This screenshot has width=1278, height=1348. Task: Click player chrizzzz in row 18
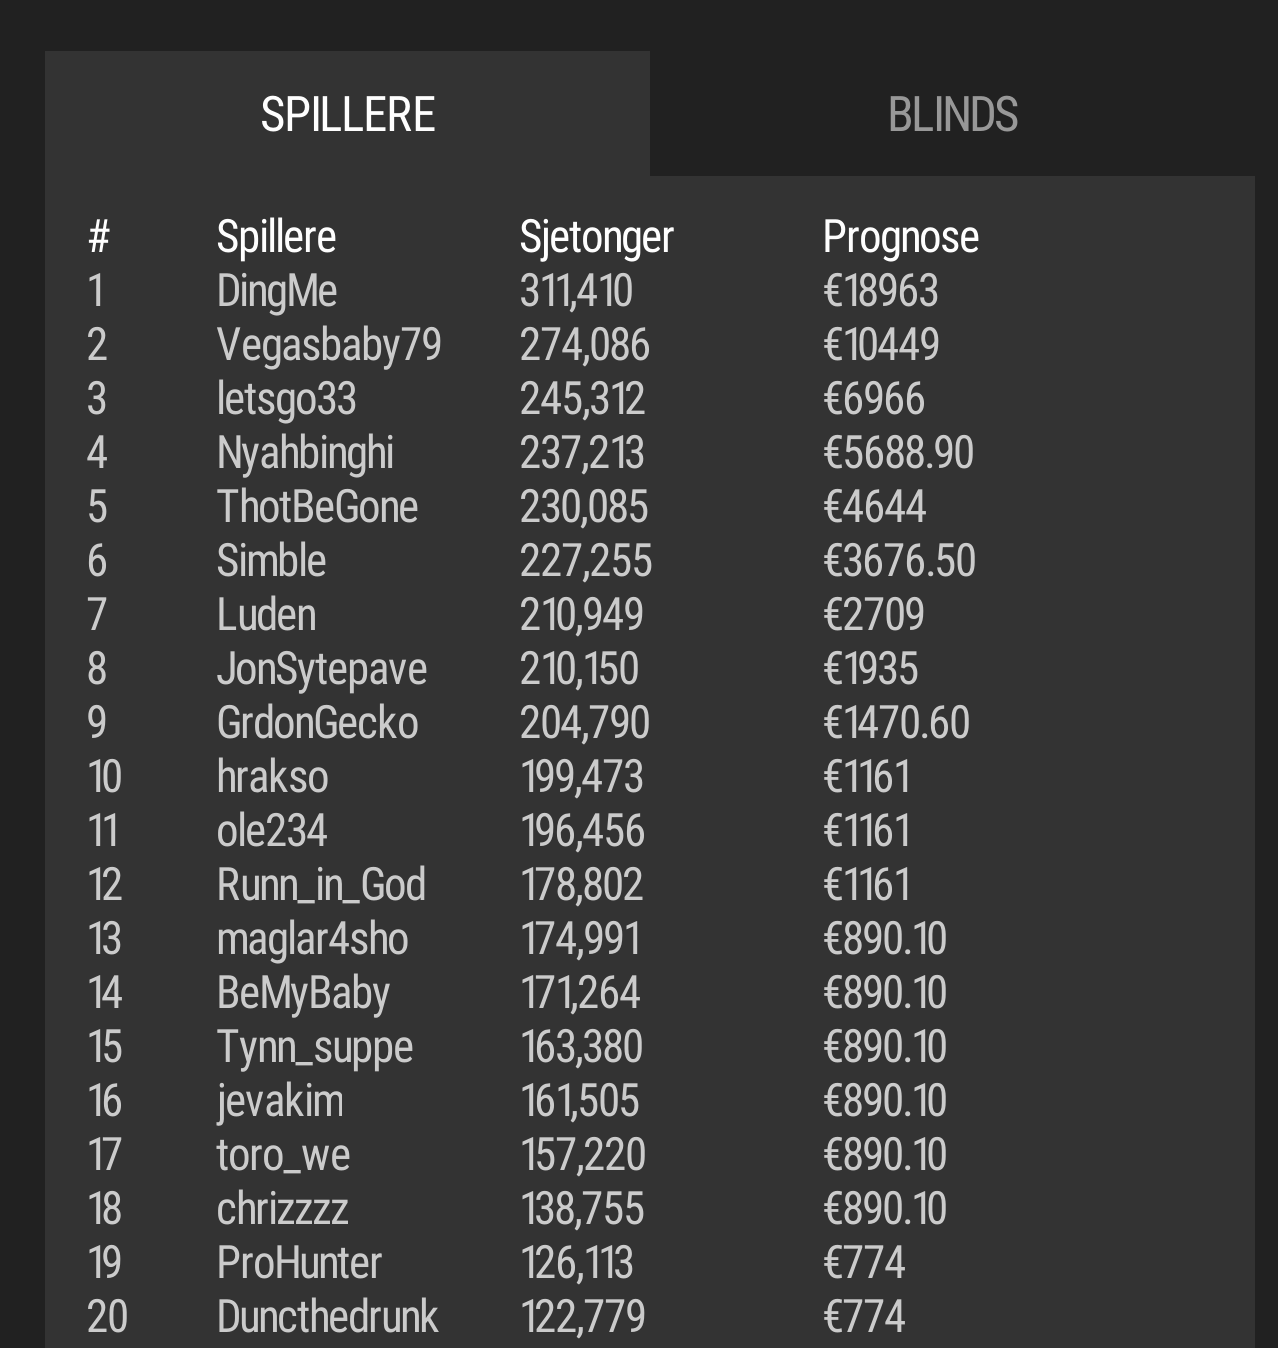click(x=283, y=1209)
